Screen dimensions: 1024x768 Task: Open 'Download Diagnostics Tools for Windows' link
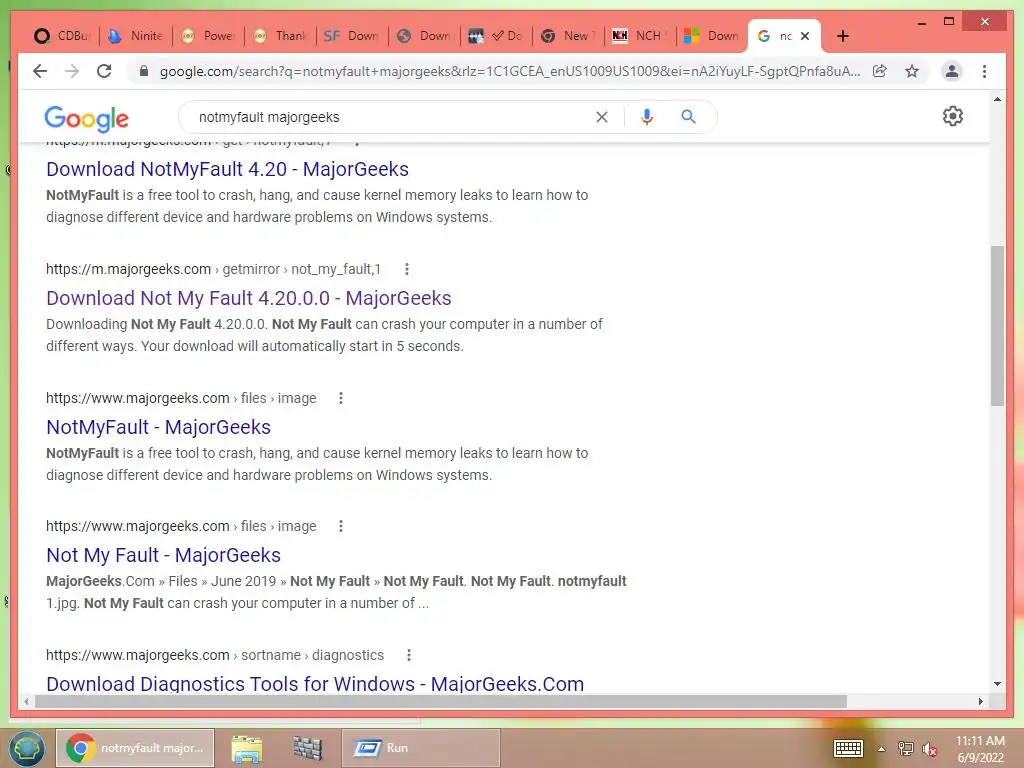click(x=315, y=684)
